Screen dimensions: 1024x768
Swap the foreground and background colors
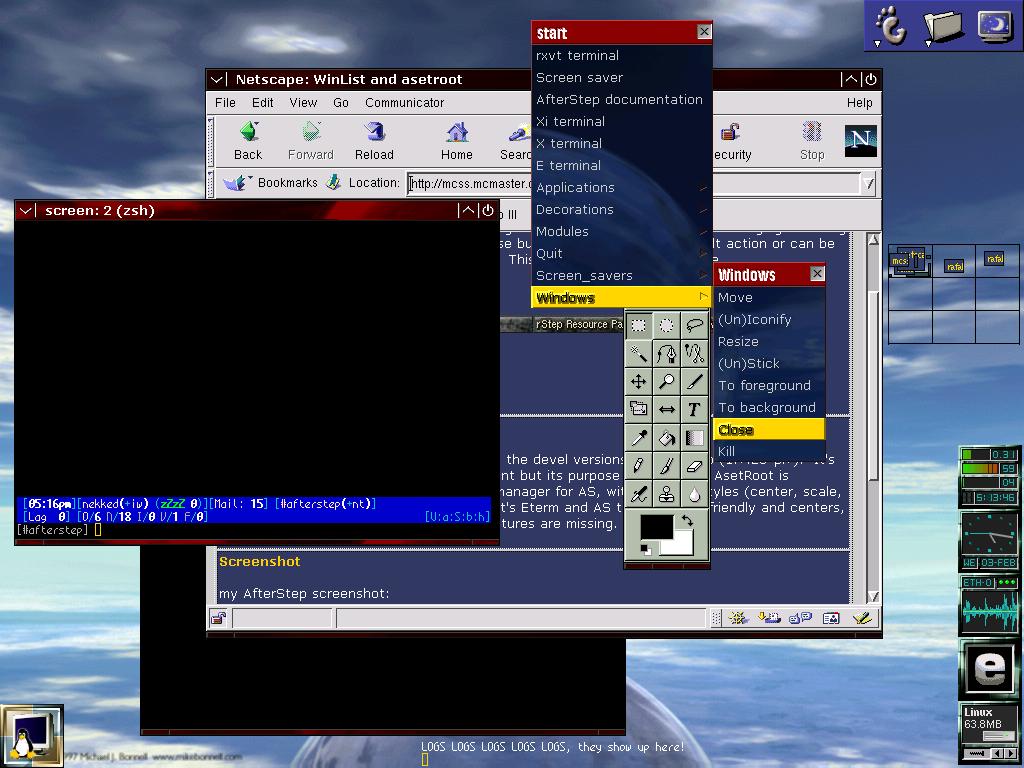pyautogui.click(x=688, y=521)
